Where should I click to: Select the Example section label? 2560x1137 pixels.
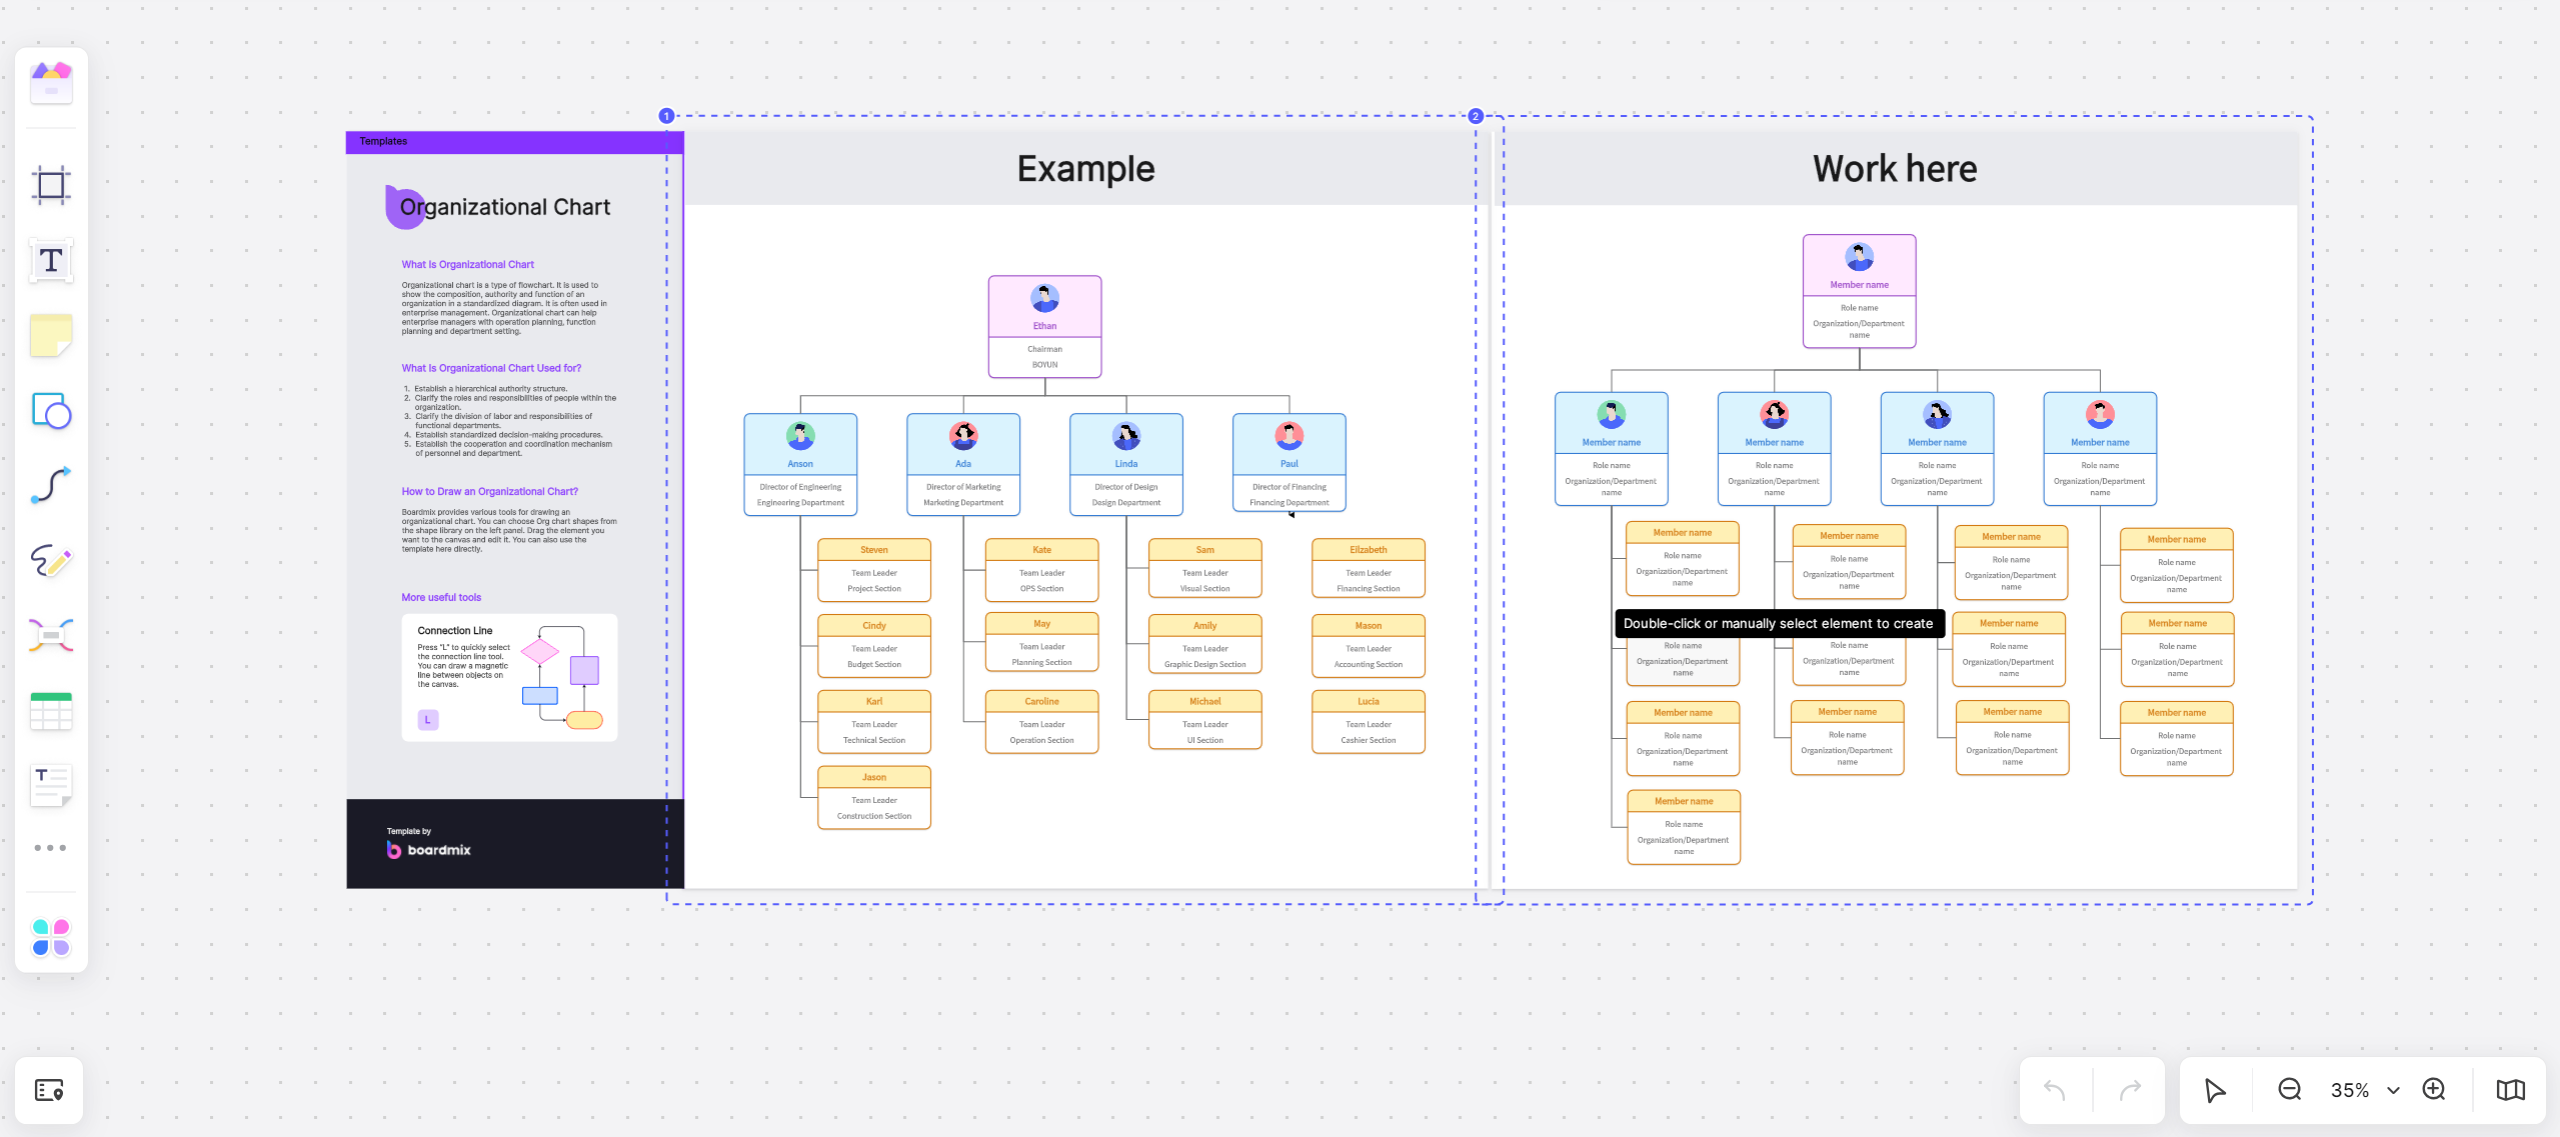[1084, 168]
